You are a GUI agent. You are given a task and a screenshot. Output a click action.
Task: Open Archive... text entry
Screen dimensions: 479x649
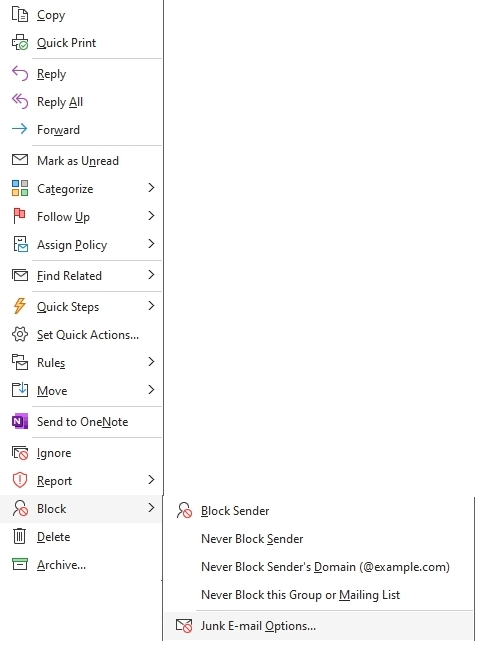pyautogui.click(x=62, y=565)
